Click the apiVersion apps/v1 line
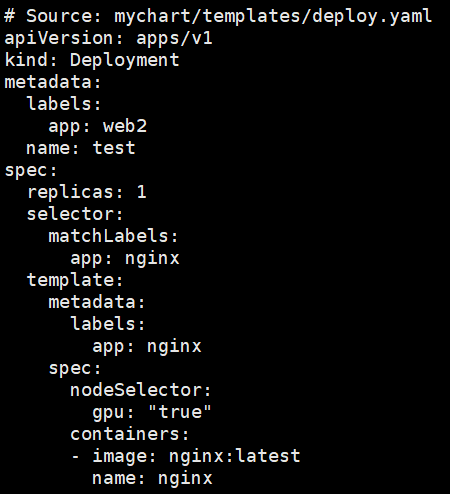 pos(108,38)
